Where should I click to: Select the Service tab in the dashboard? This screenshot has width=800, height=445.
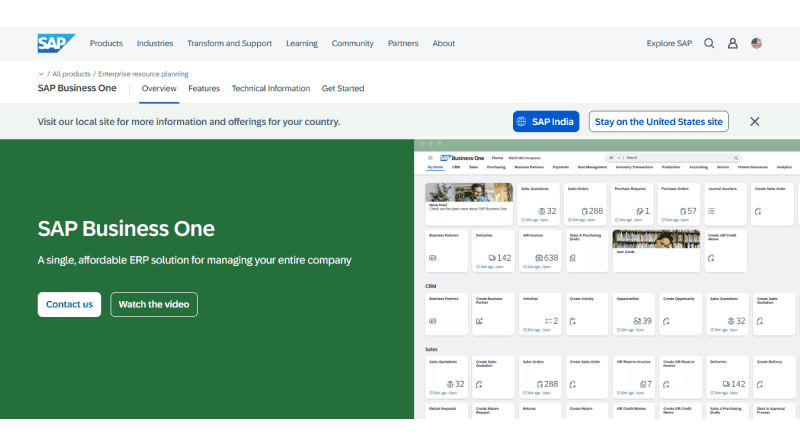[723, 167]
